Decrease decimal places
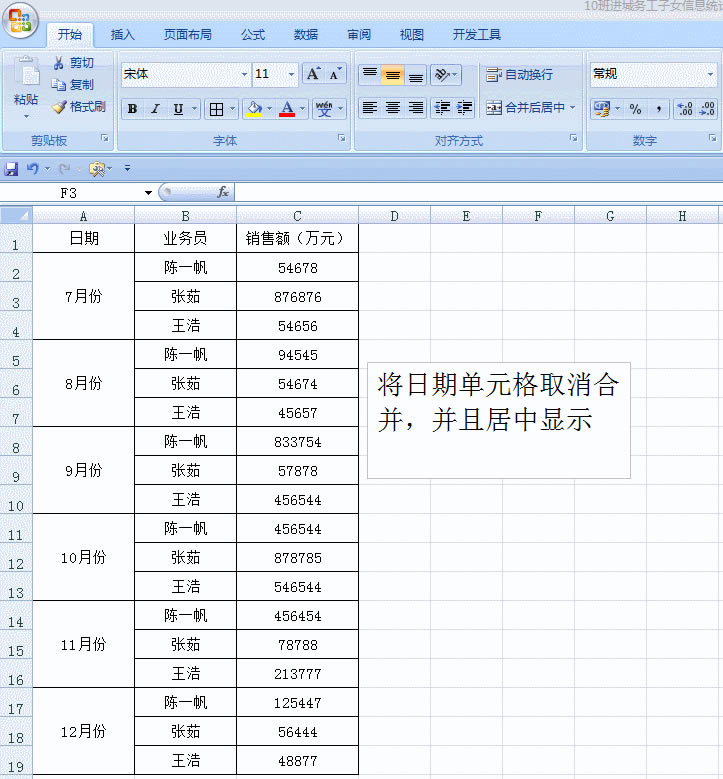 [x=707, y=109]
